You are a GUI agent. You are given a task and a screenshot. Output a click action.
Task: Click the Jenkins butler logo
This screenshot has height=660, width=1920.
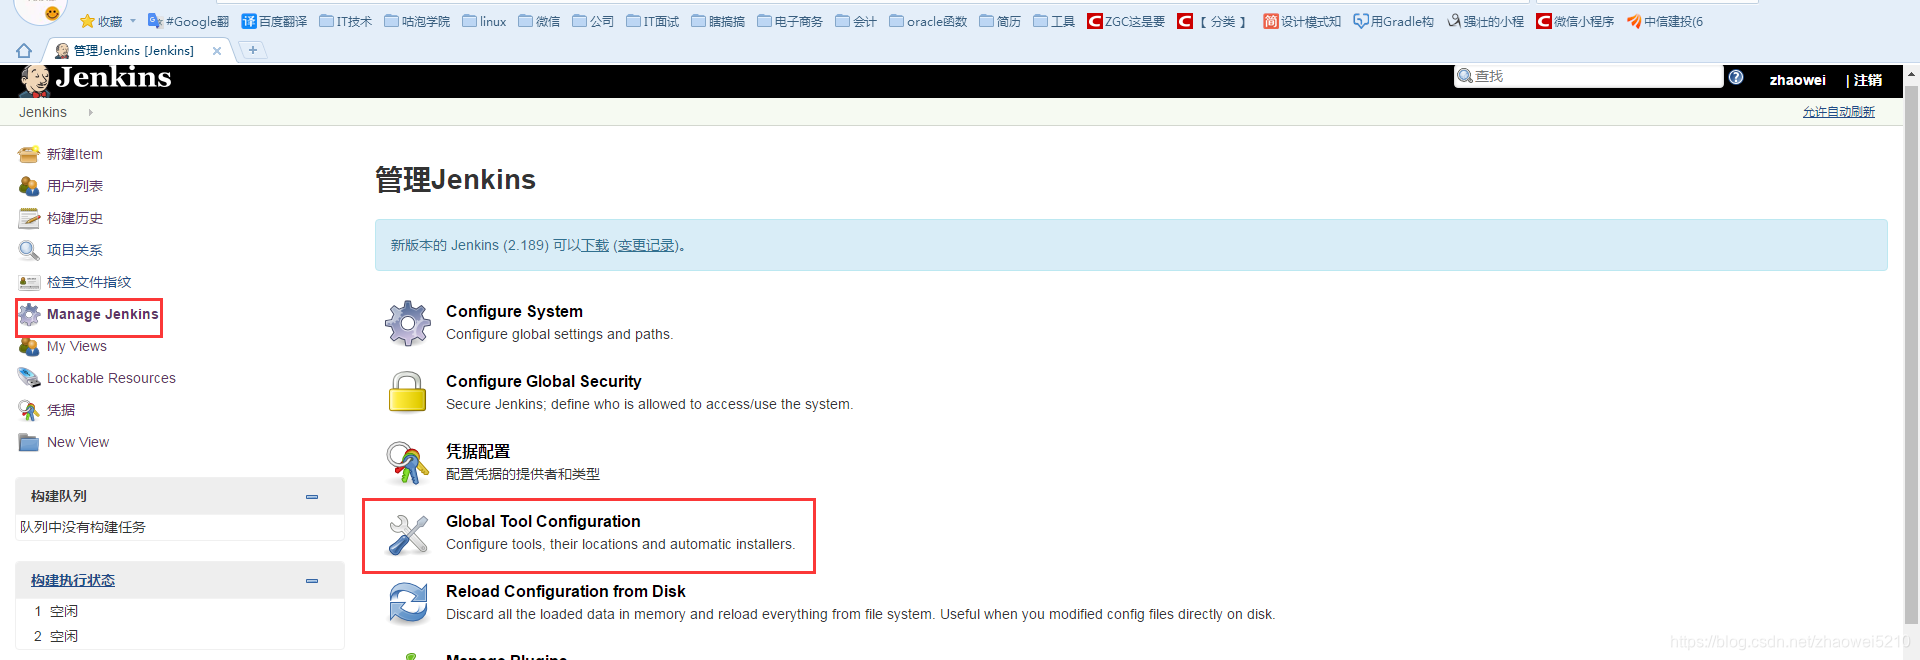(34, 80)
